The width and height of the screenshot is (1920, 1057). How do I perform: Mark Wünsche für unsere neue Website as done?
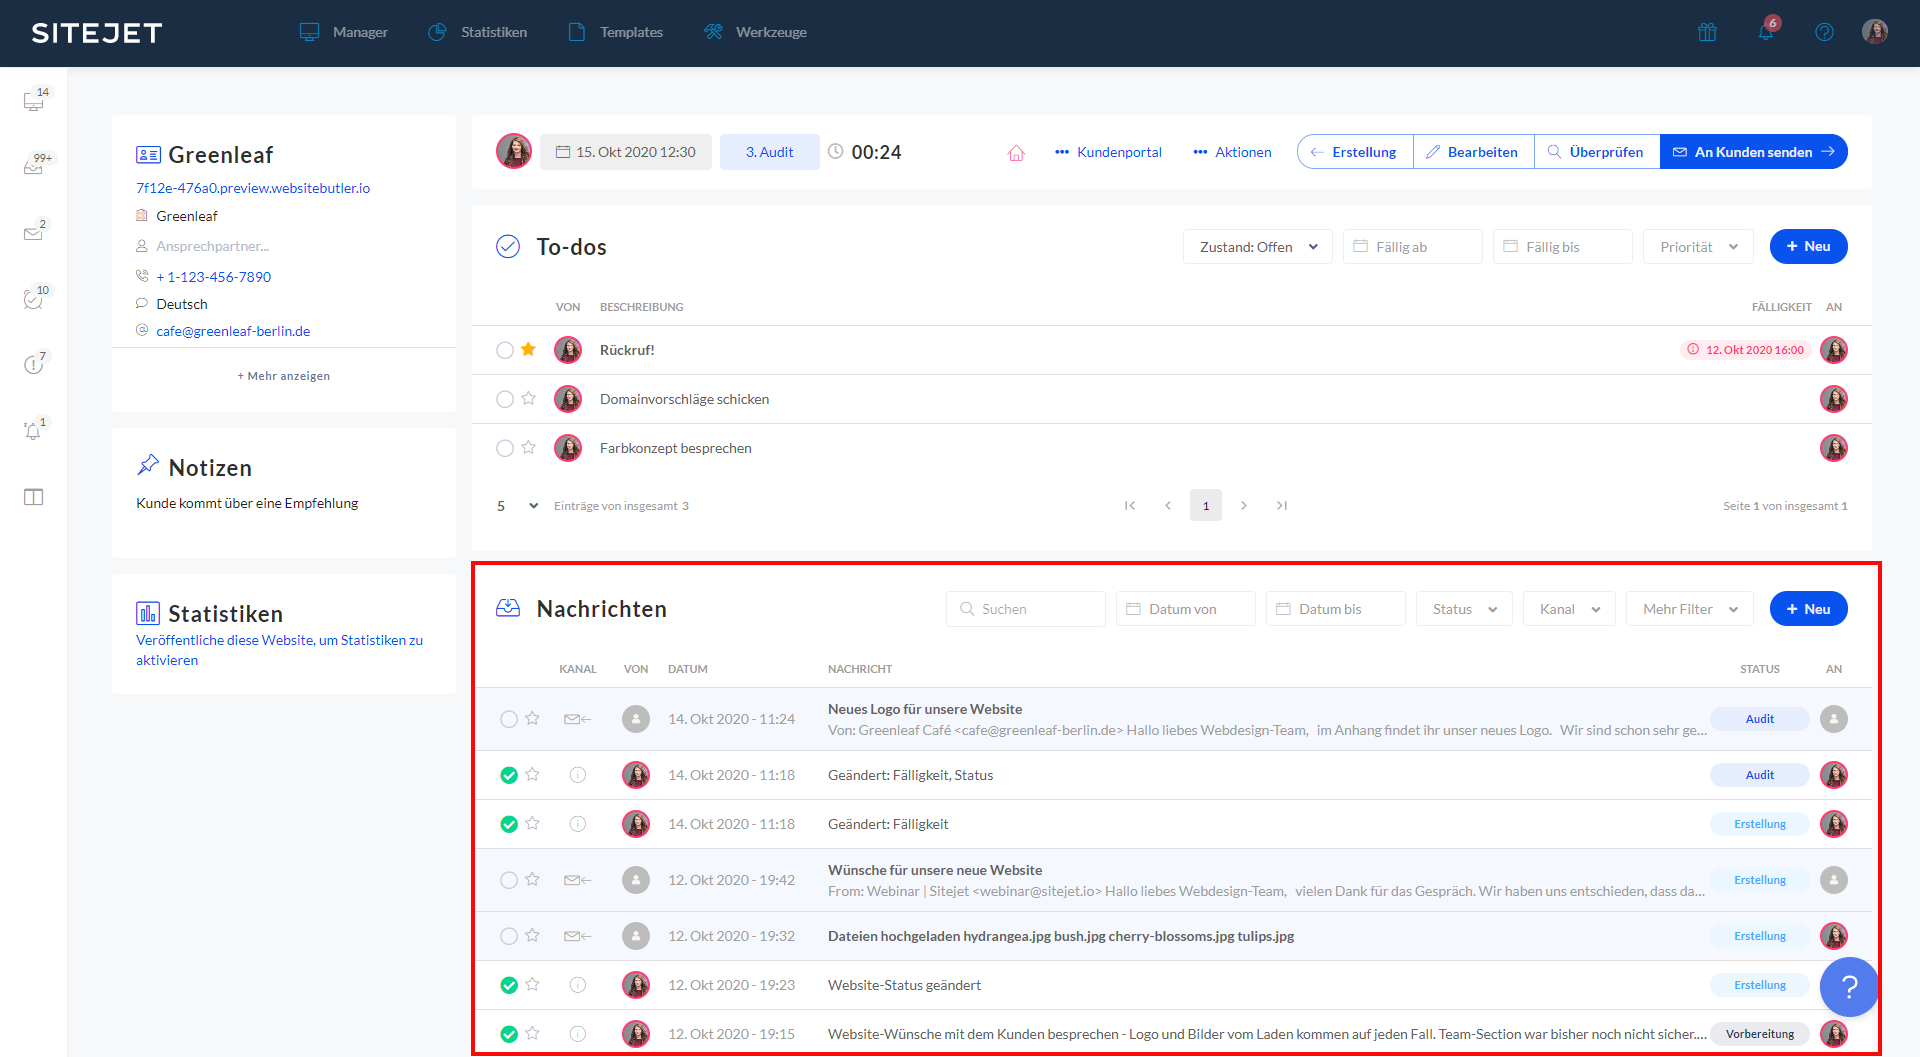click(x=509, y=880)
